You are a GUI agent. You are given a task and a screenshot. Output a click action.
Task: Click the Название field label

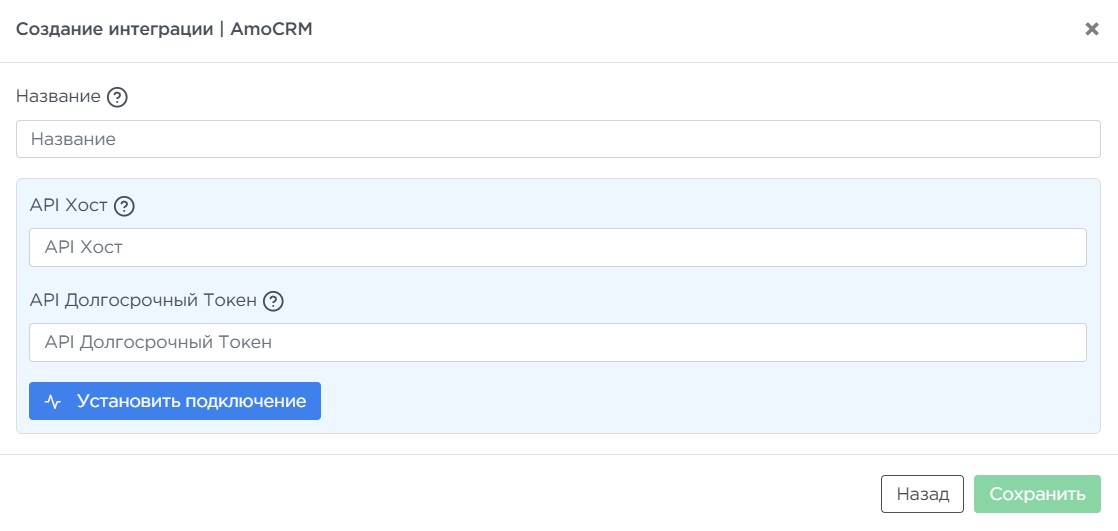(x=58, y=97)
